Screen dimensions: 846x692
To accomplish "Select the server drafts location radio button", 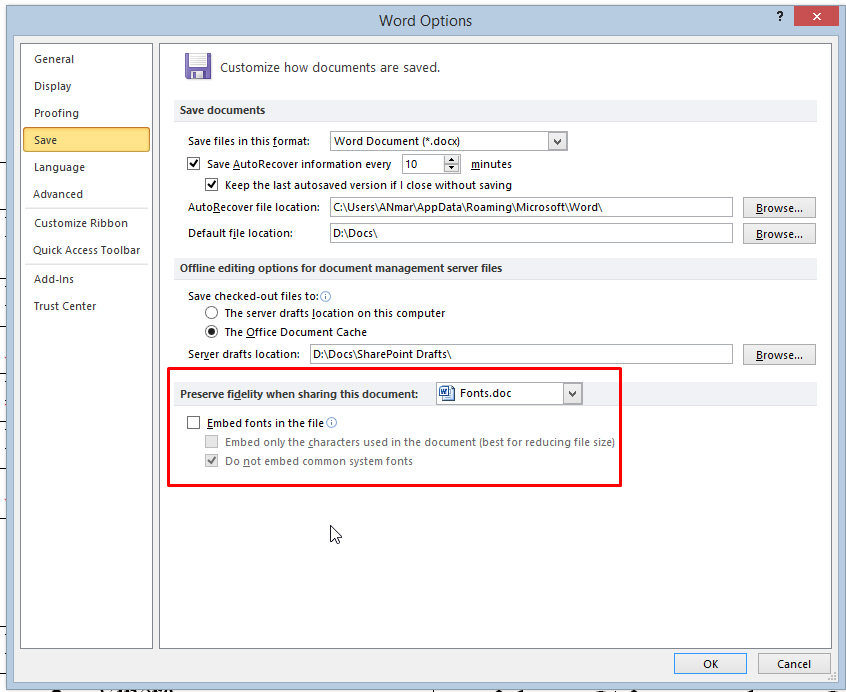I will pos(211,313).
